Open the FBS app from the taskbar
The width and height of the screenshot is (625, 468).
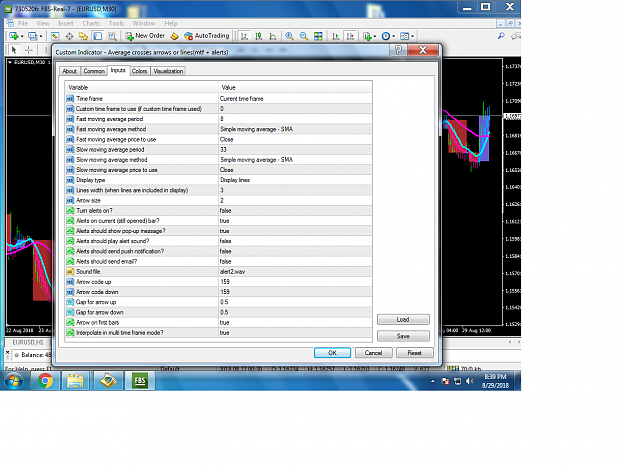140,381
